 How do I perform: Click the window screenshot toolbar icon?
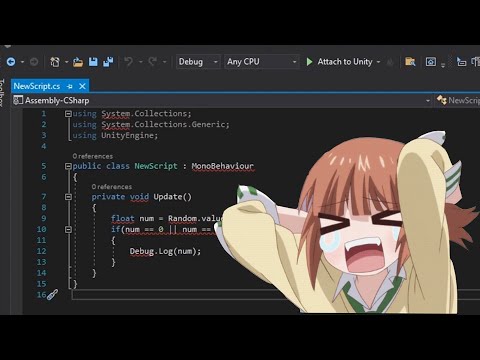pyautogui.click(x=431, y=62)
